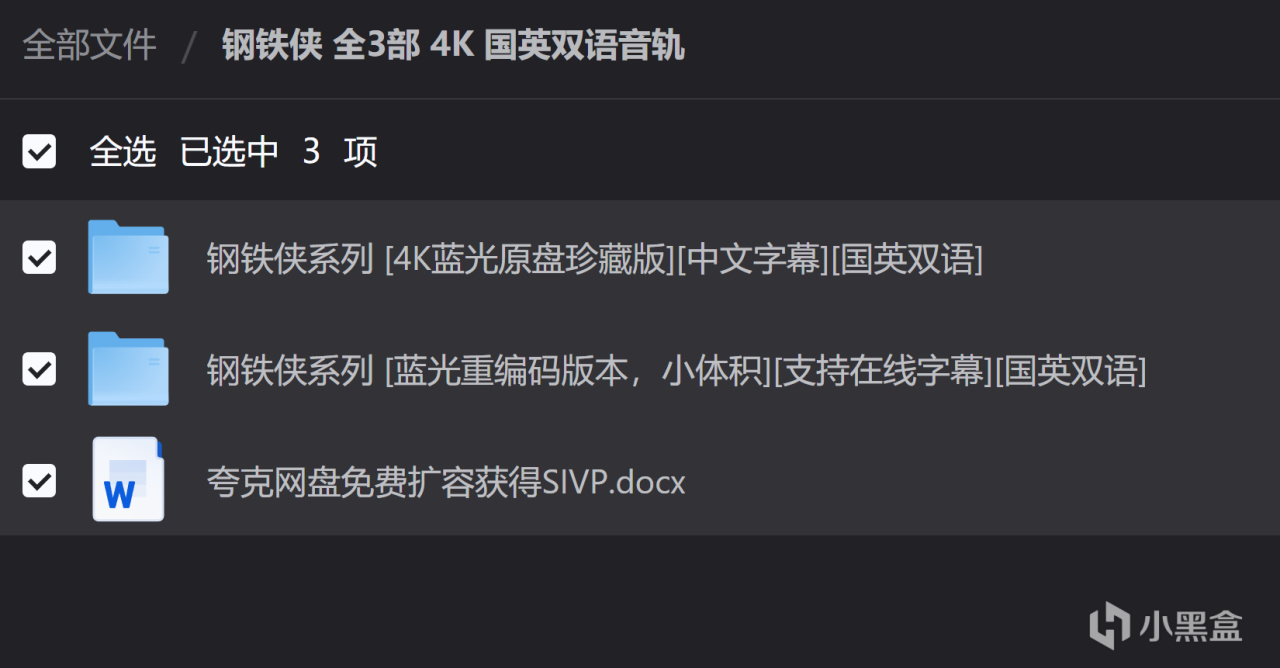This screenshot has width=1280, height=668.
Task: Click the 小黑盒 watermark text
Action: (x=1191, y=627)
